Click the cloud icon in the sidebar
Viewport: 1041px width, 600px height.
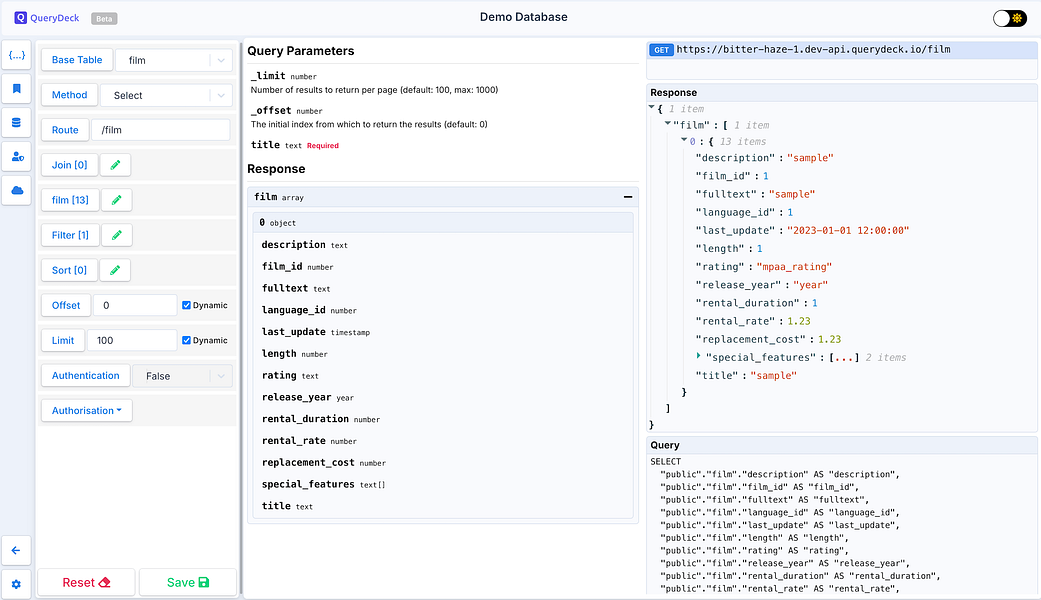[16, 190]
